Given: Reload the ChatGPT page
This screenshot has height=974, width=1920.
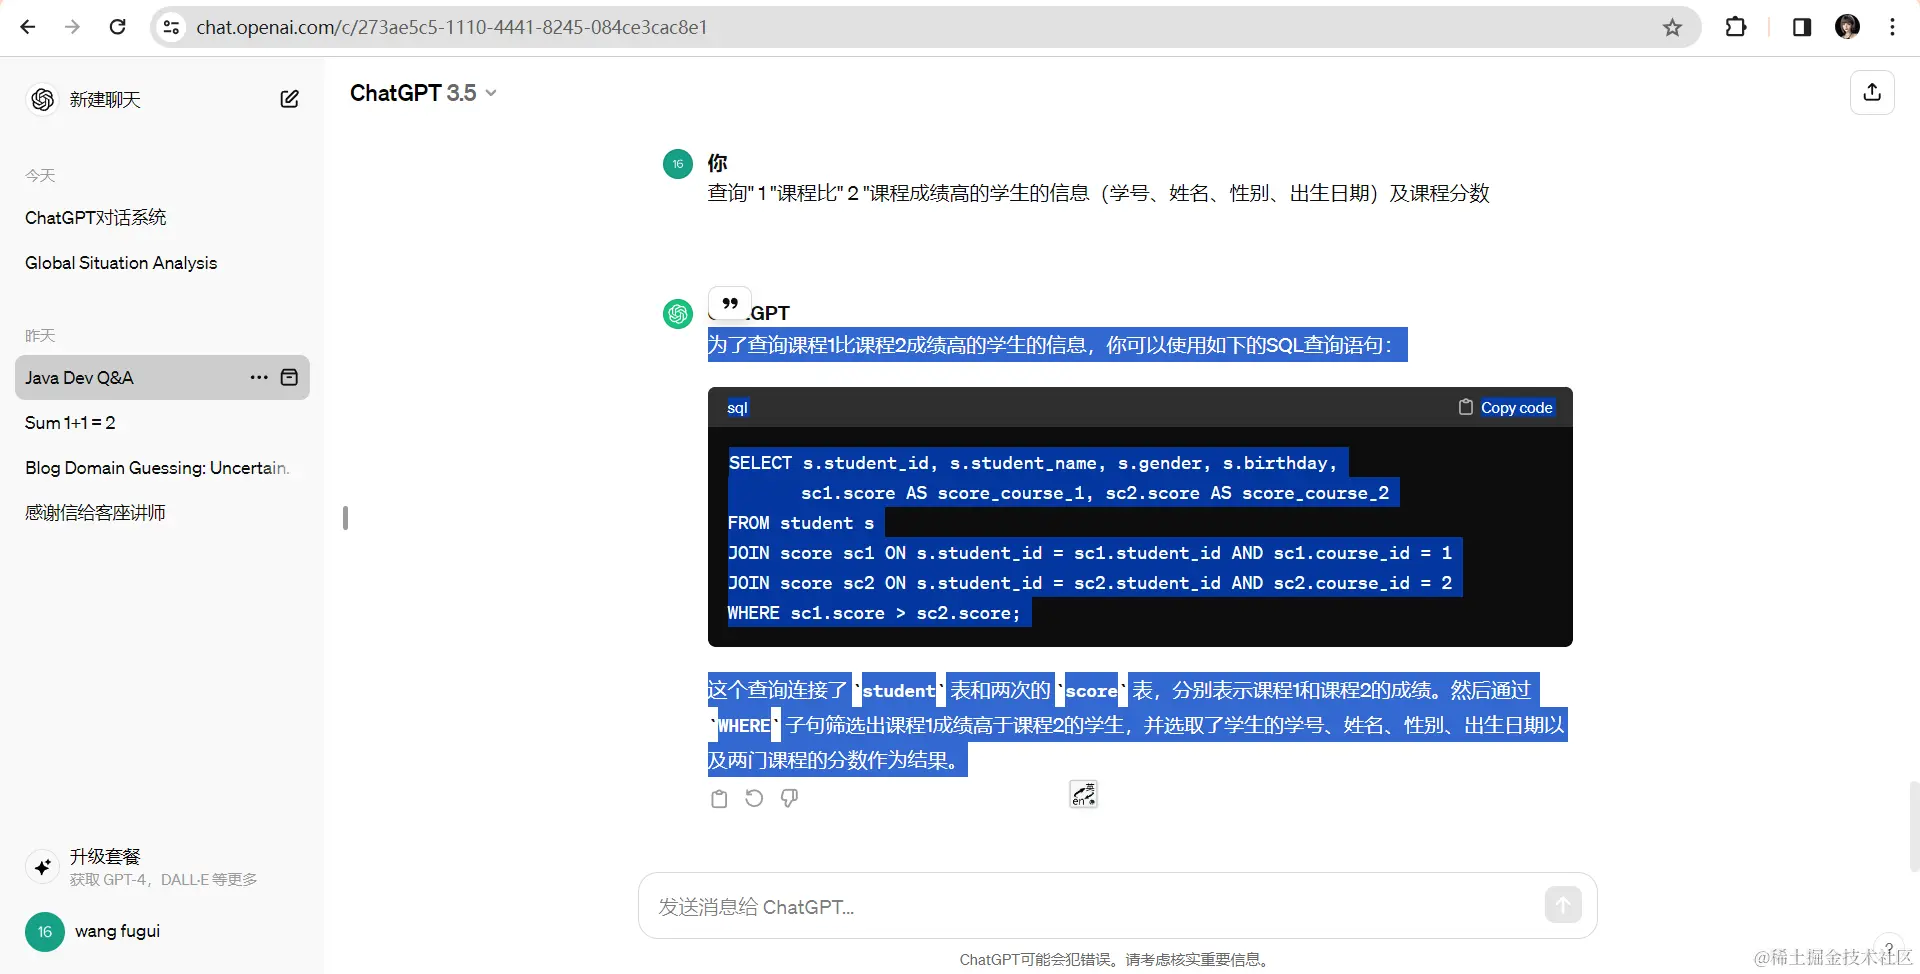Looking at the screenshot, I should tap(117, 27).
